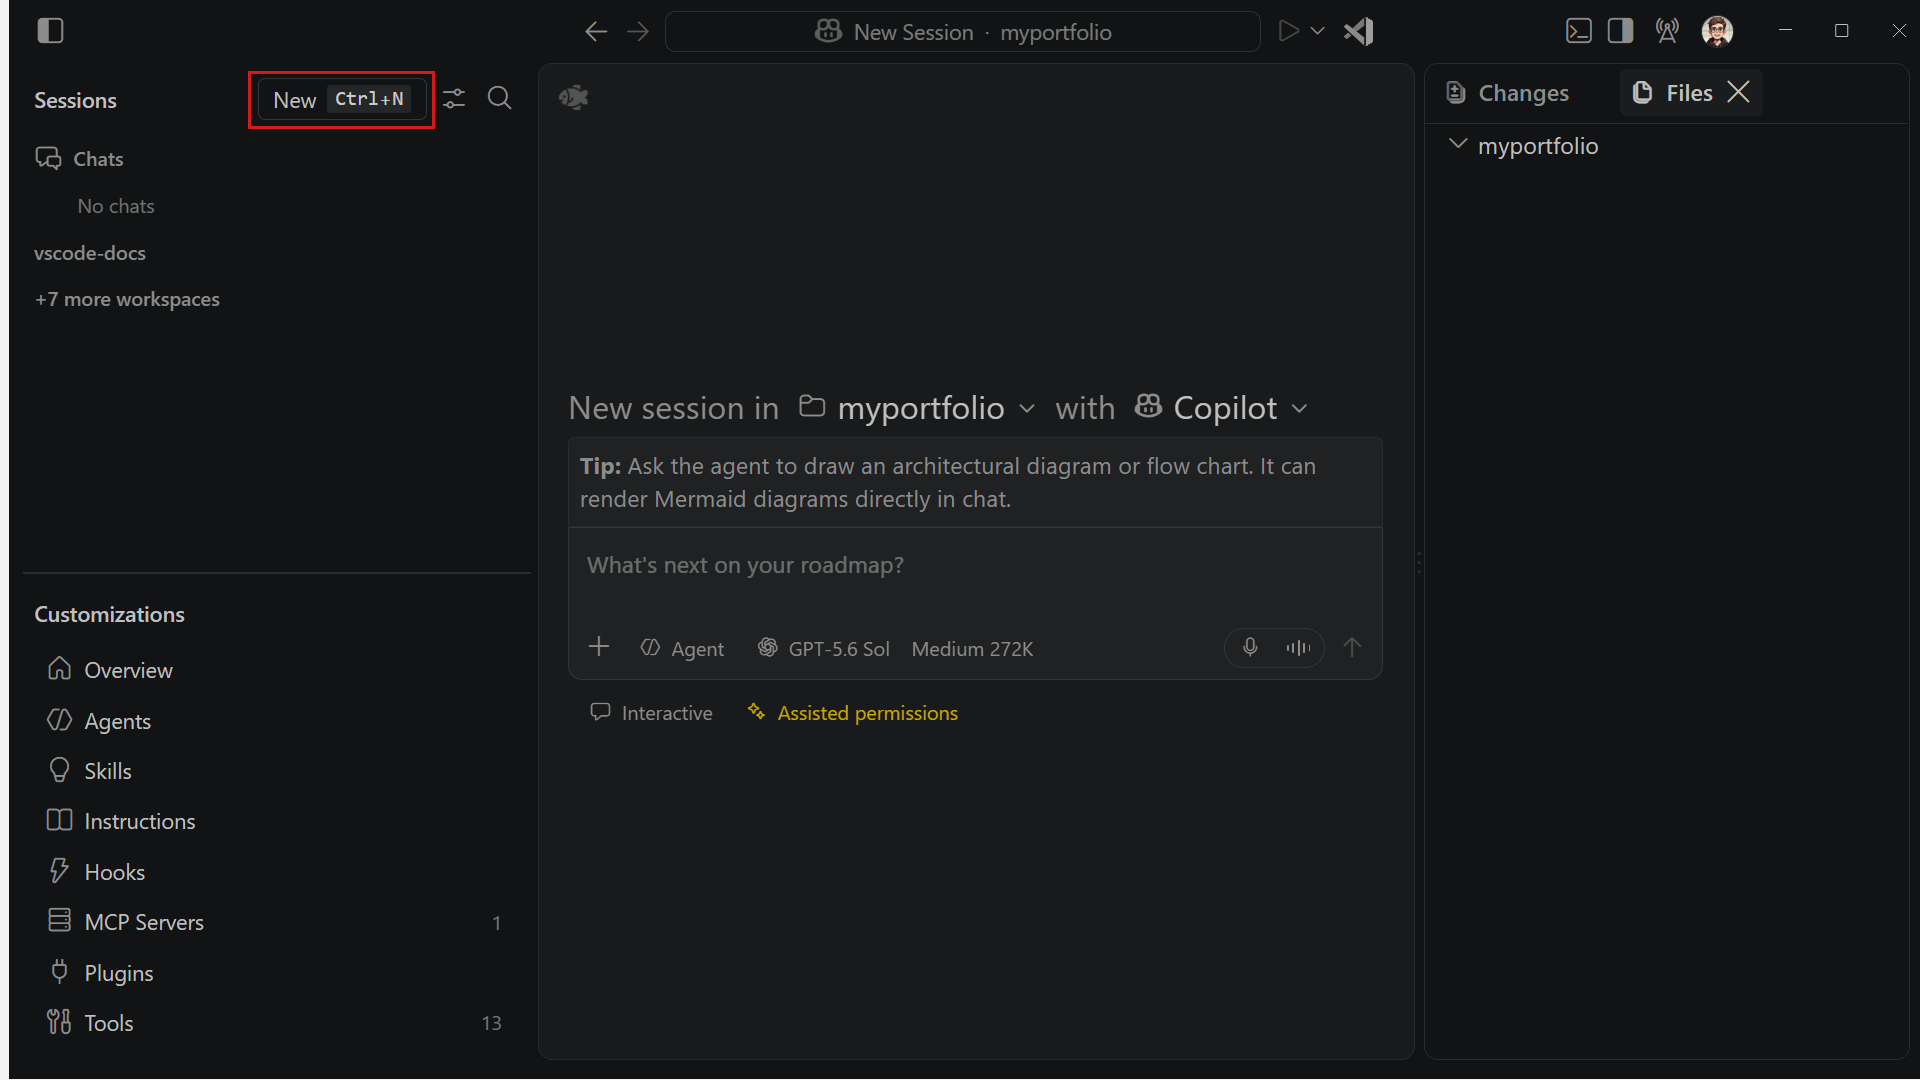Open the Plugins customization
Screen dimensions: 1920x1080
point(118,973)
